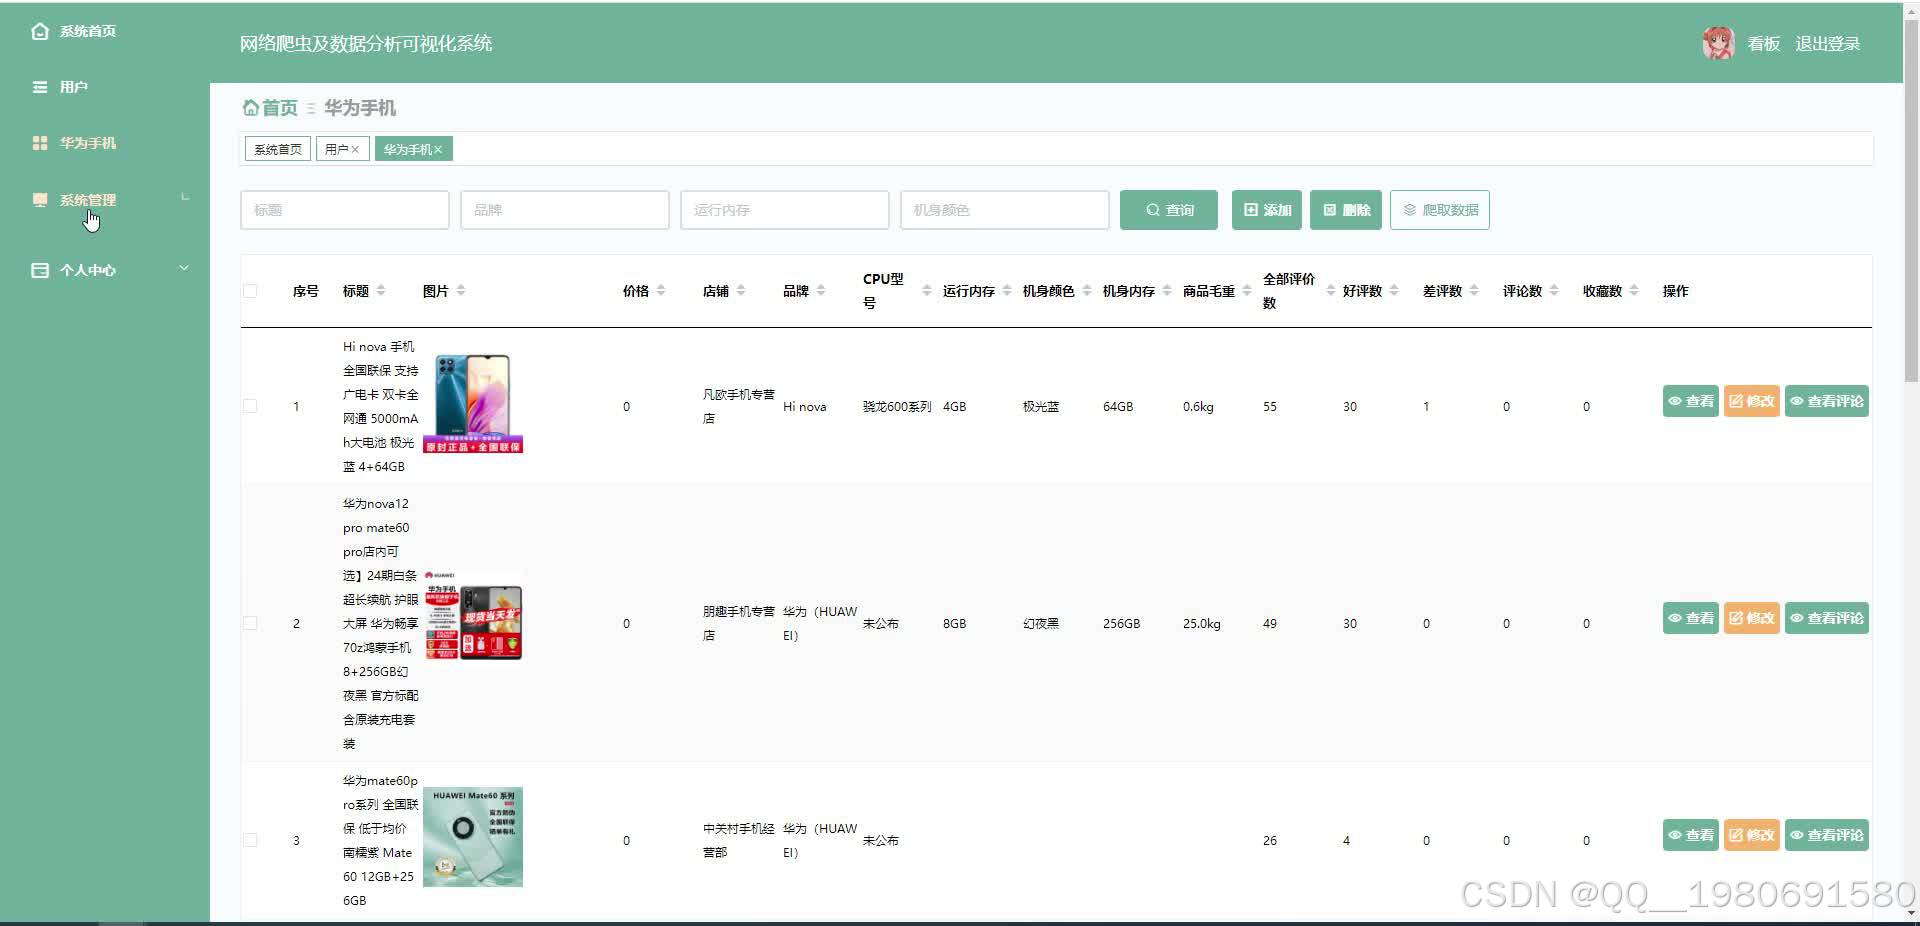Sort by the 商品毛重 column arrows
Screen dimensions: 1920x926
pos(1247,291)
